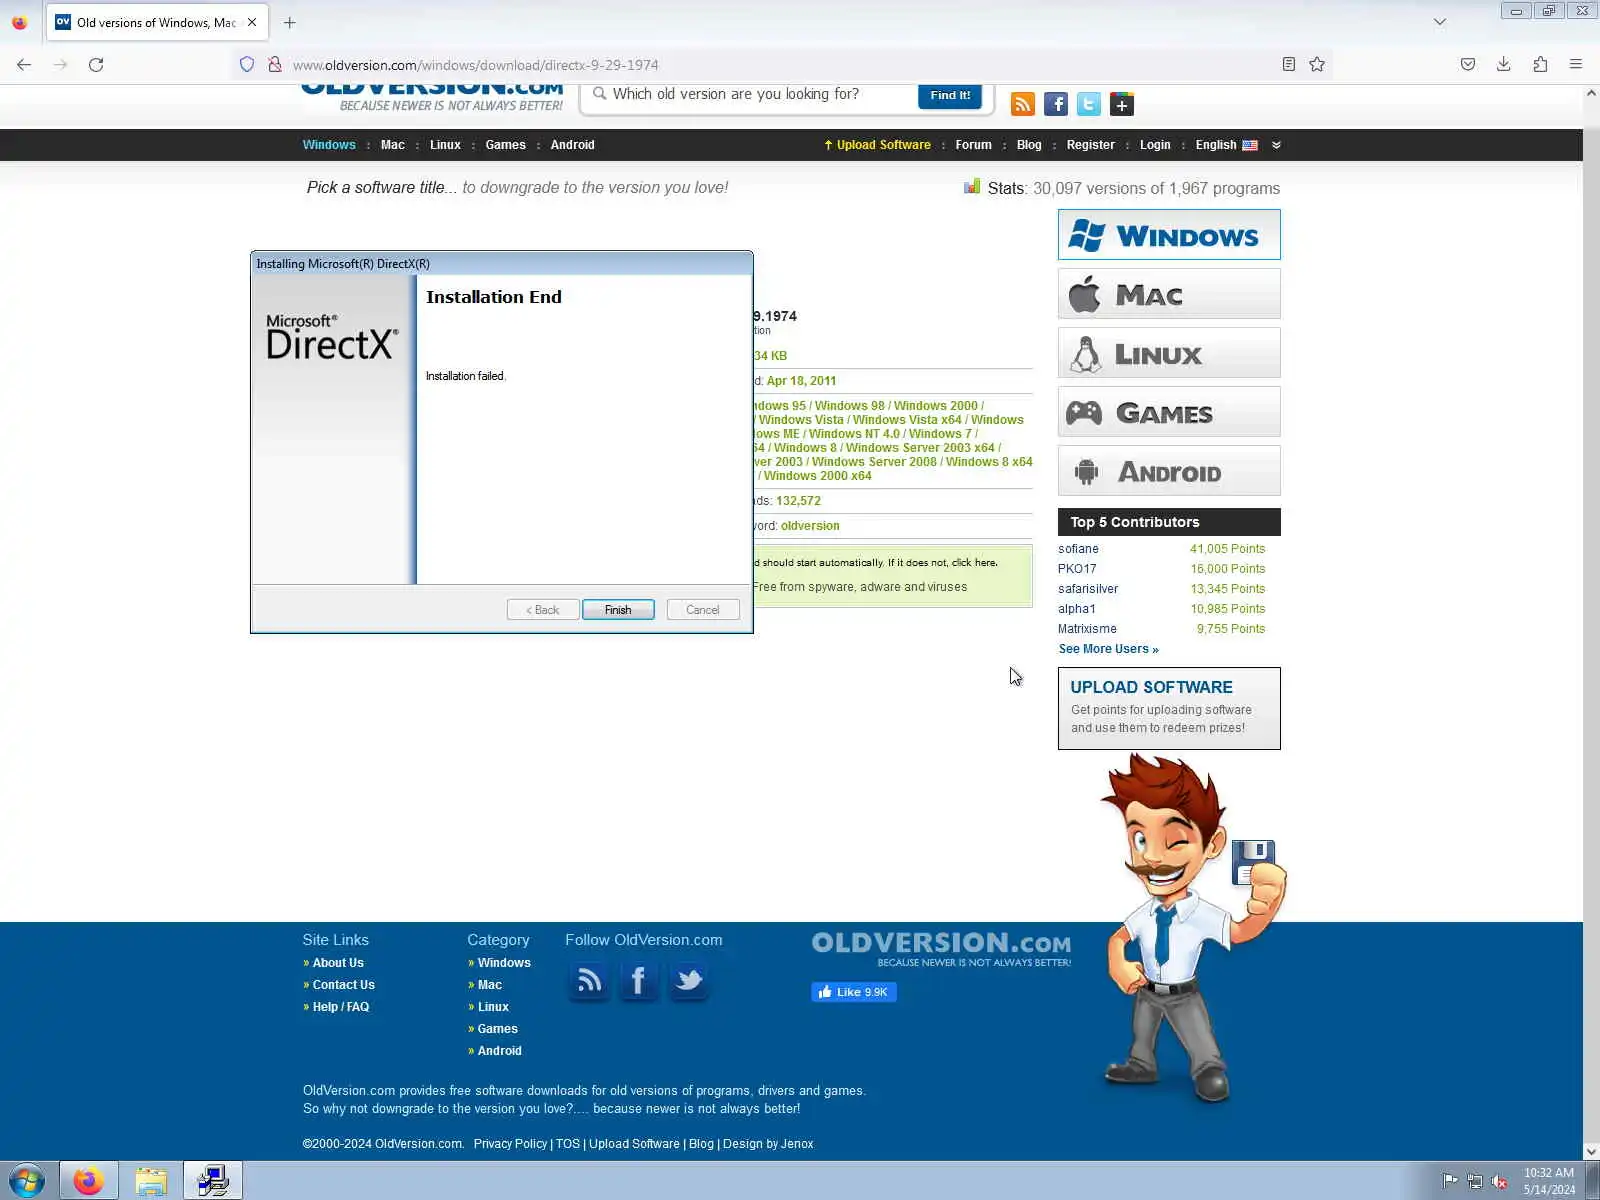Click the Google Plus icon in header

pos(1121,104)
